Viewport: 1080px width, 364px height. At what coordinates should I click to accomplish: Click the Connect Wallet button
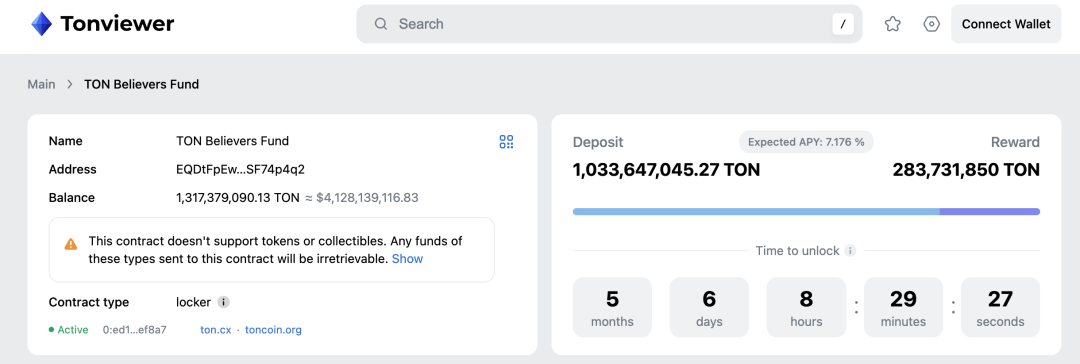(x=1006, y=24)
